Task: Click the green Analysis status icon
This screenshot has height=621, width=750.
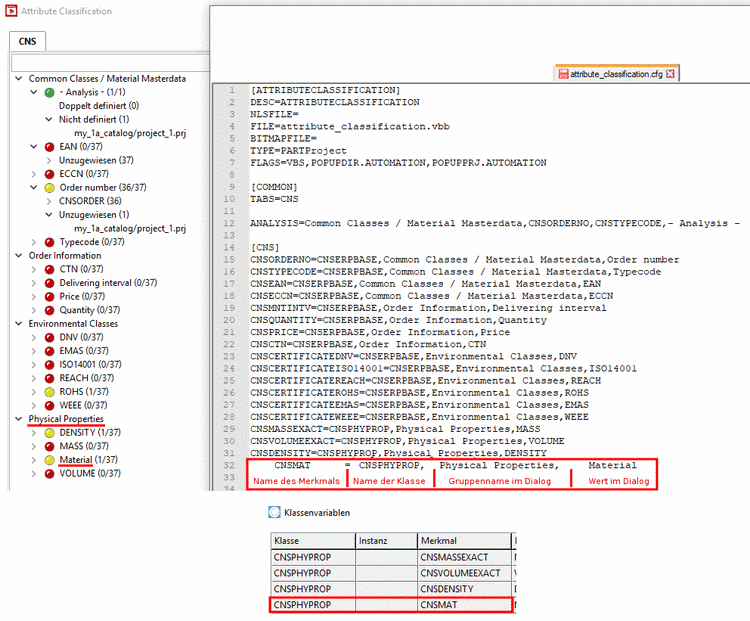Action: pos(49,92)
